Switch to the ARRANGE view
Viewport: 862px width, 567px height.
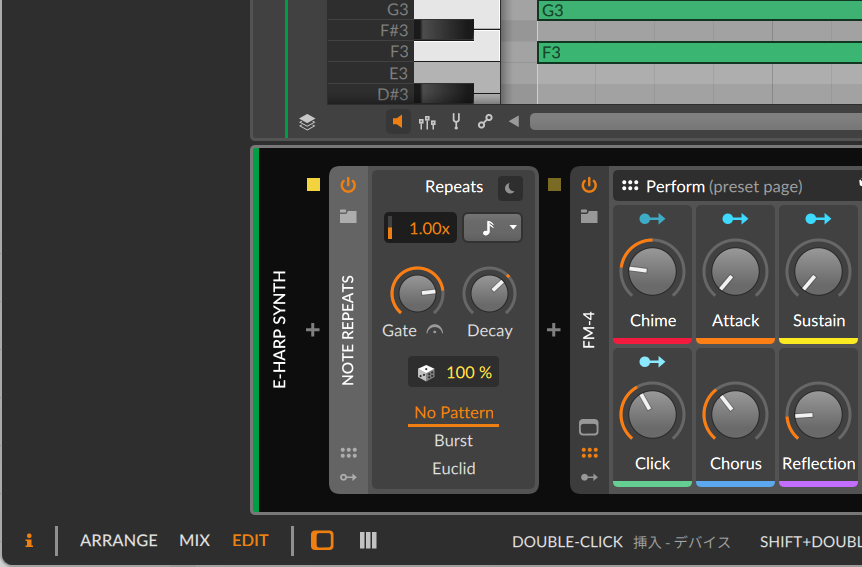click(x=119, y=541)
